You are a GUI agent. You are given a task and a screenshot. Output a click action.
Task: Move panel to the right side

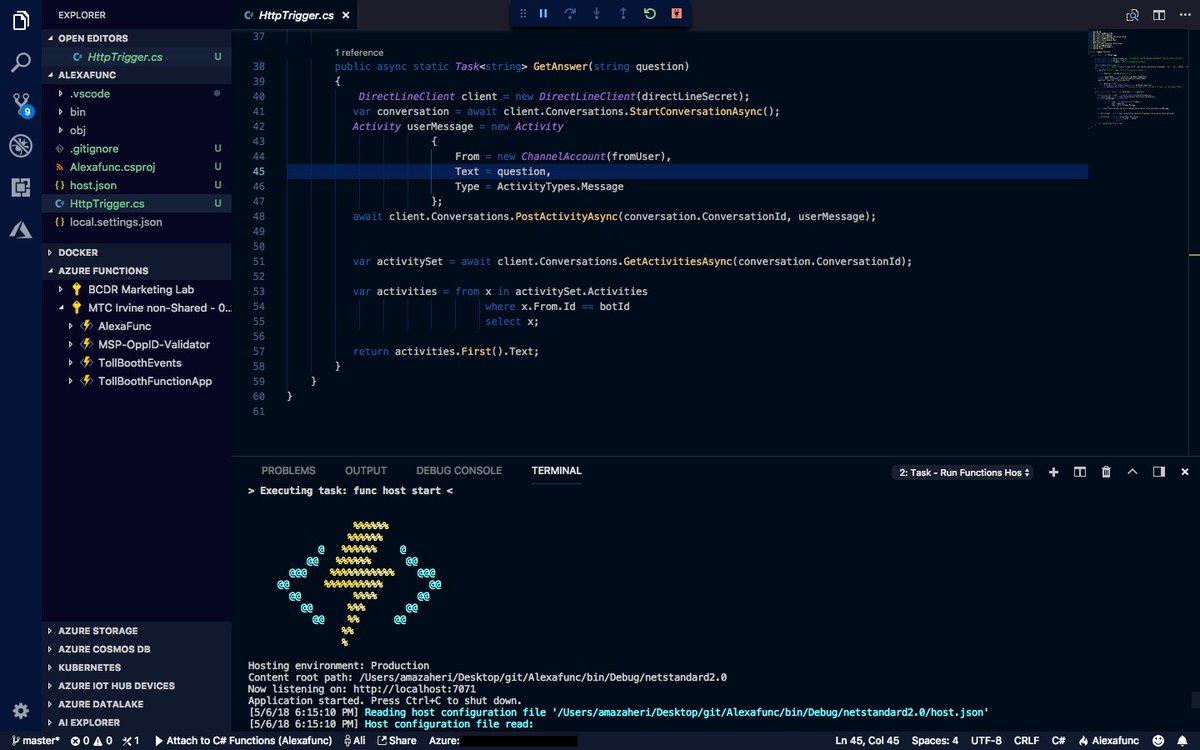(1159, 472)
